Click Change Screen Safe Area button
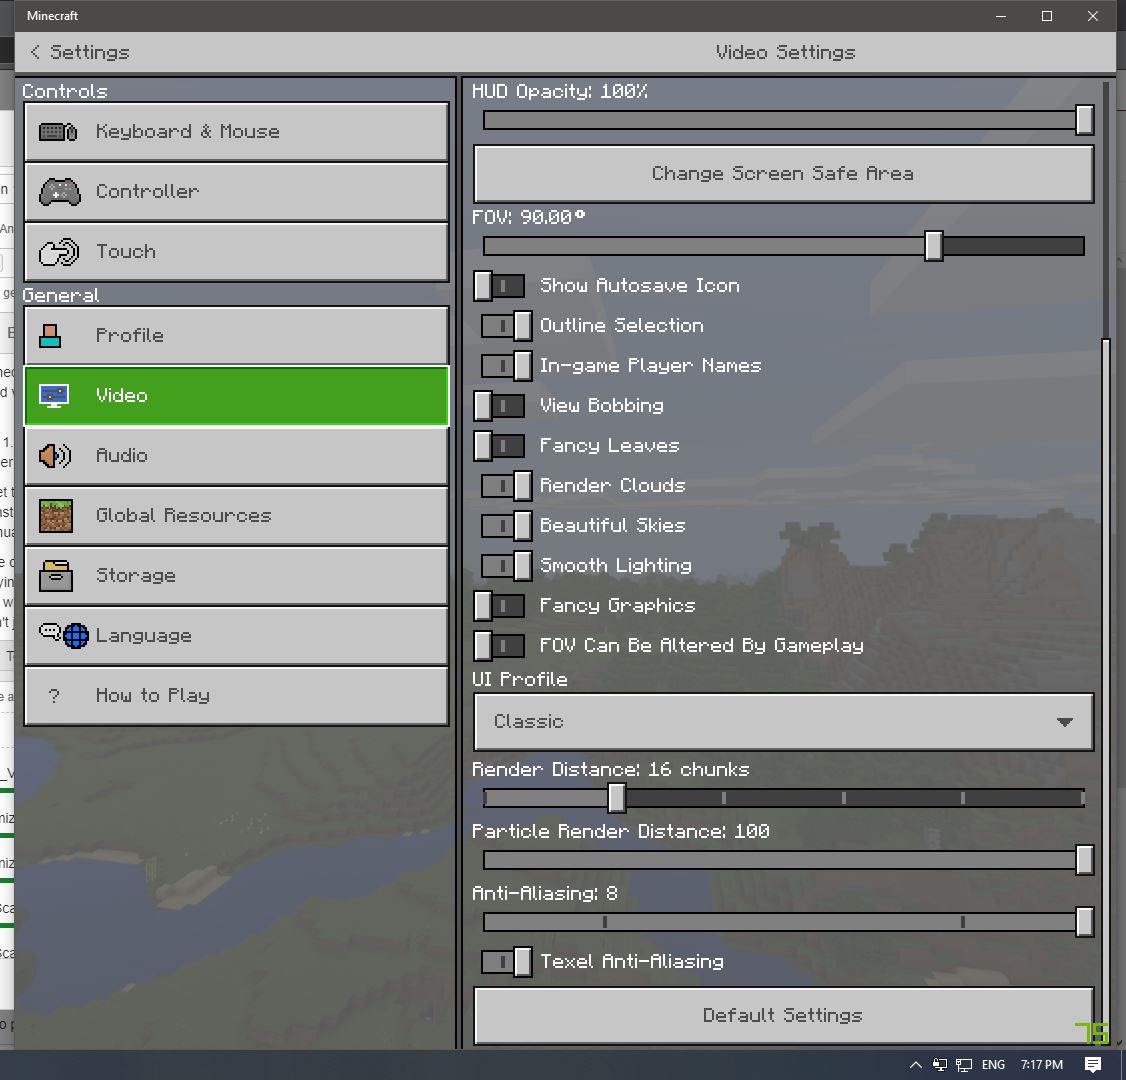This screenshot has height=1080, width=1126. (x=783, y=174)
